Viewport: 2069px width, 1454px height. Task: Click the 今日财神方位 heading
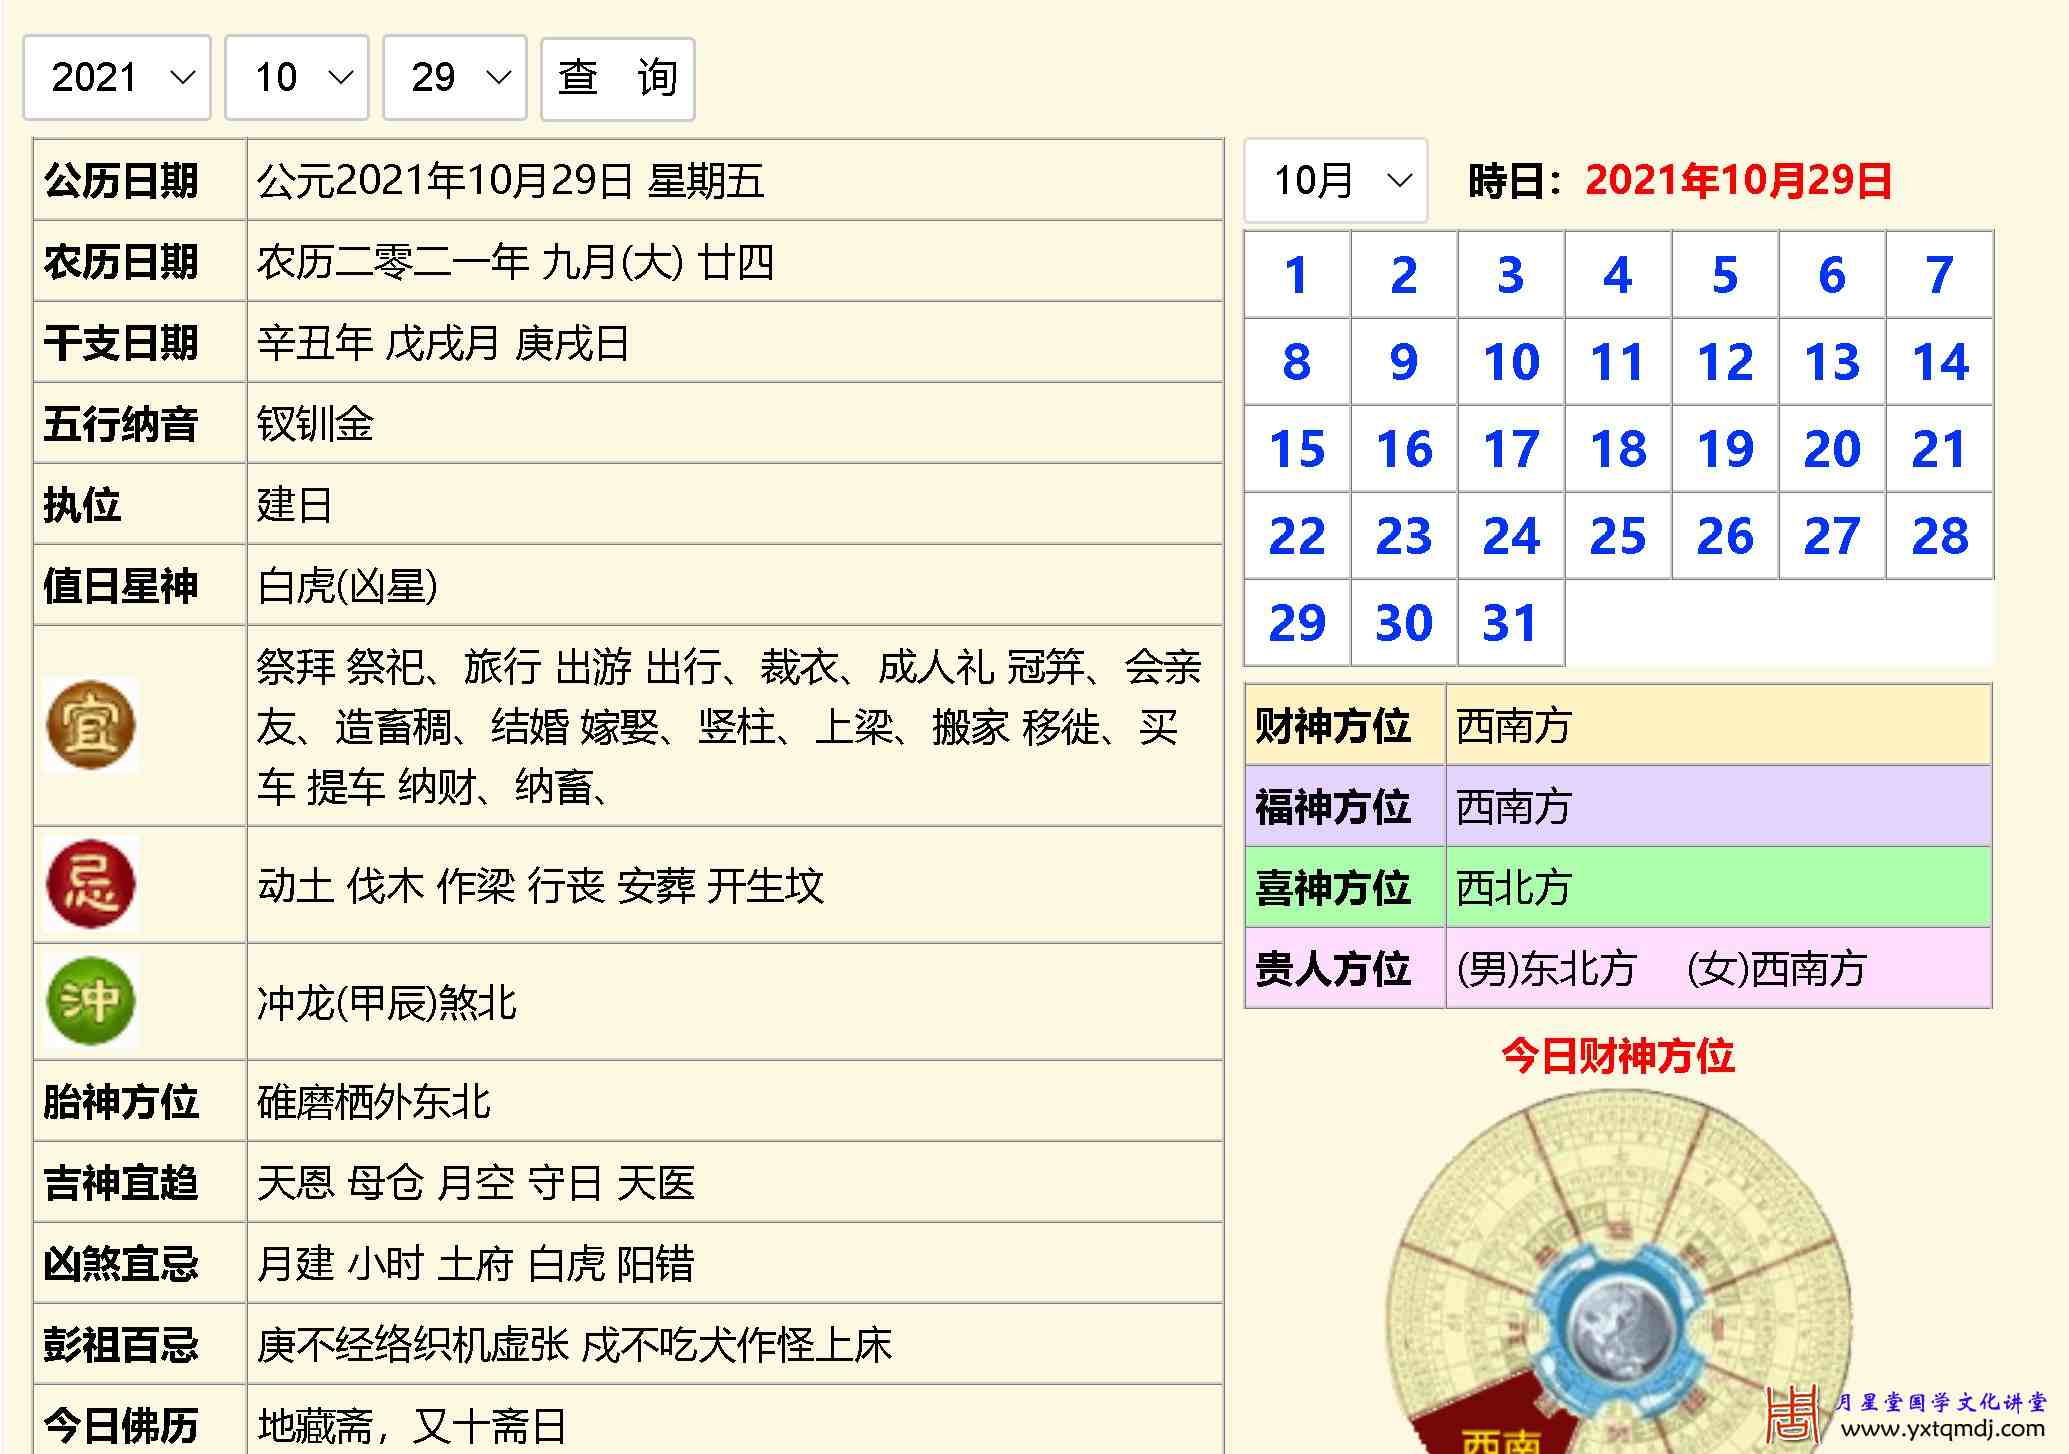1618,1056
